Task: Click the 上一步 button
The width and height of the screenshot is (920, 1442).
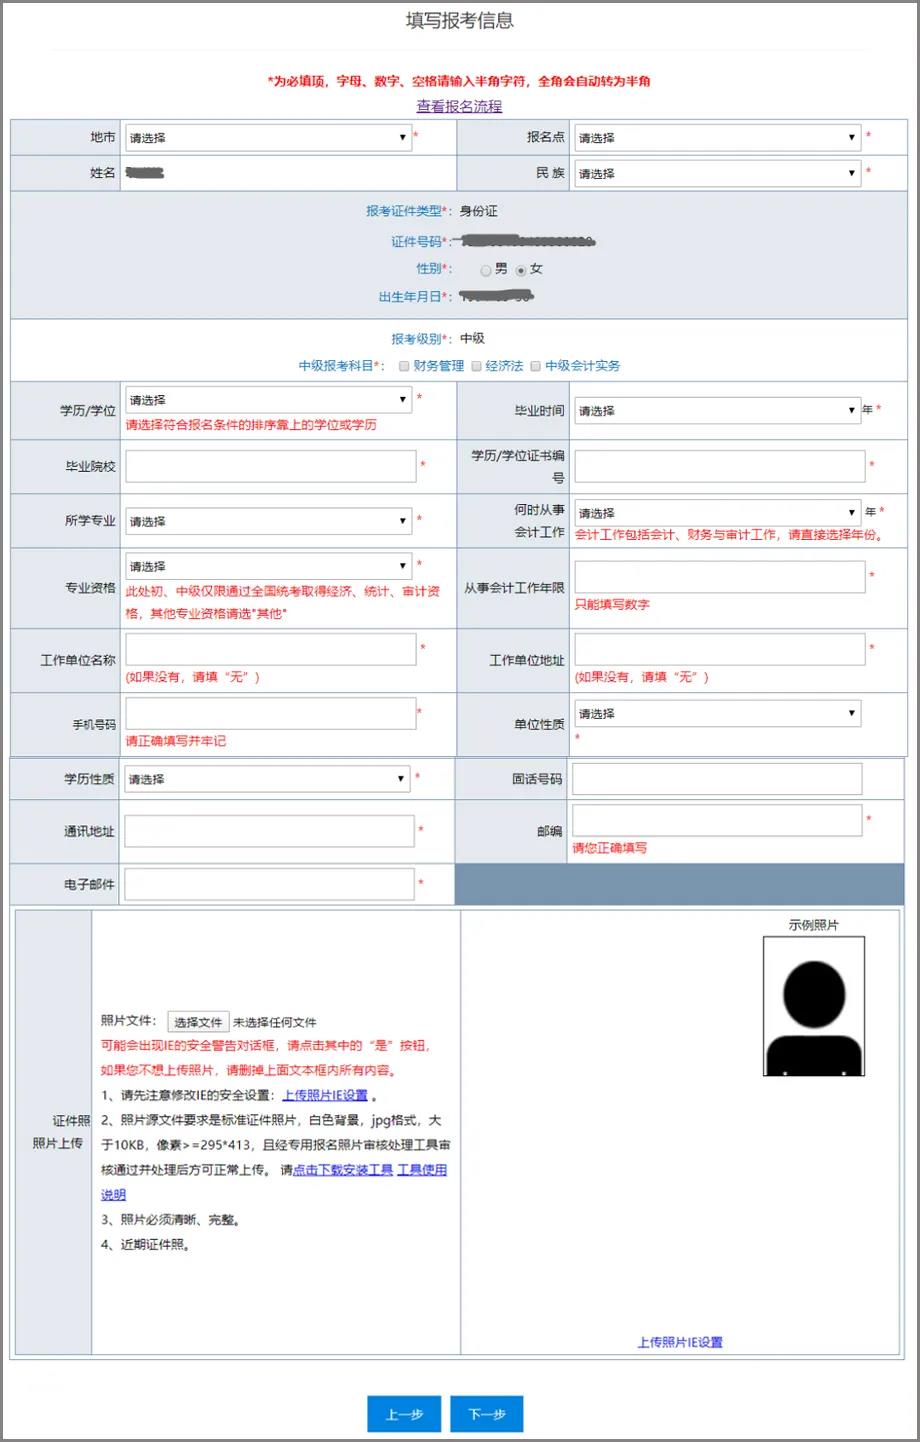Action: tap(405, 1414)
